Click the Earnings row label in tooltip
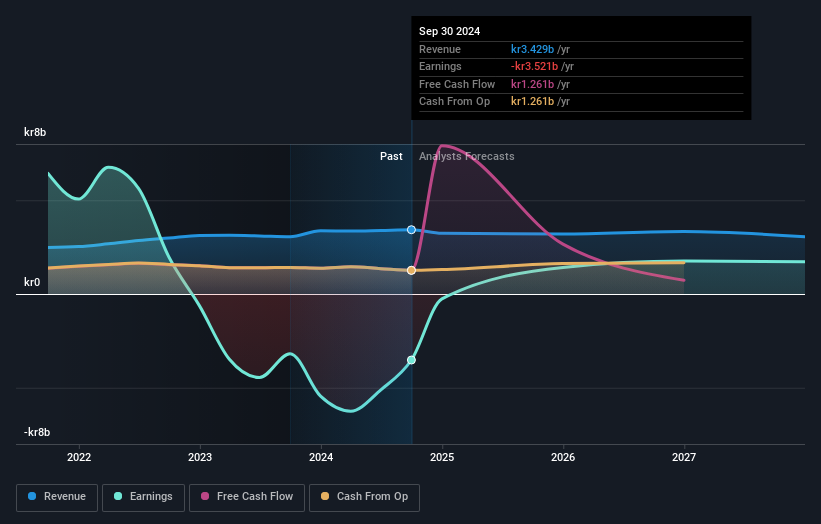Viewport: 821px width, 524px height. coord(440,66)
